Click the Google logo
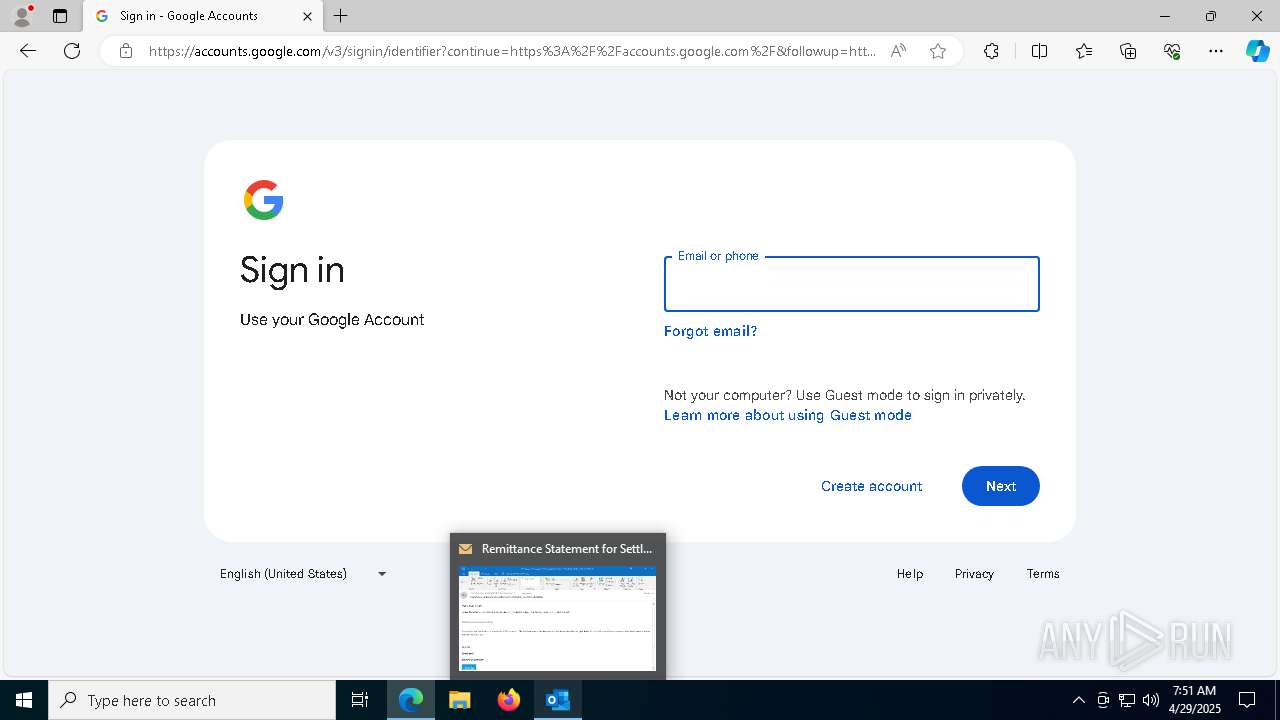This screenshot has width=1280, height=720. coord(264,200)
